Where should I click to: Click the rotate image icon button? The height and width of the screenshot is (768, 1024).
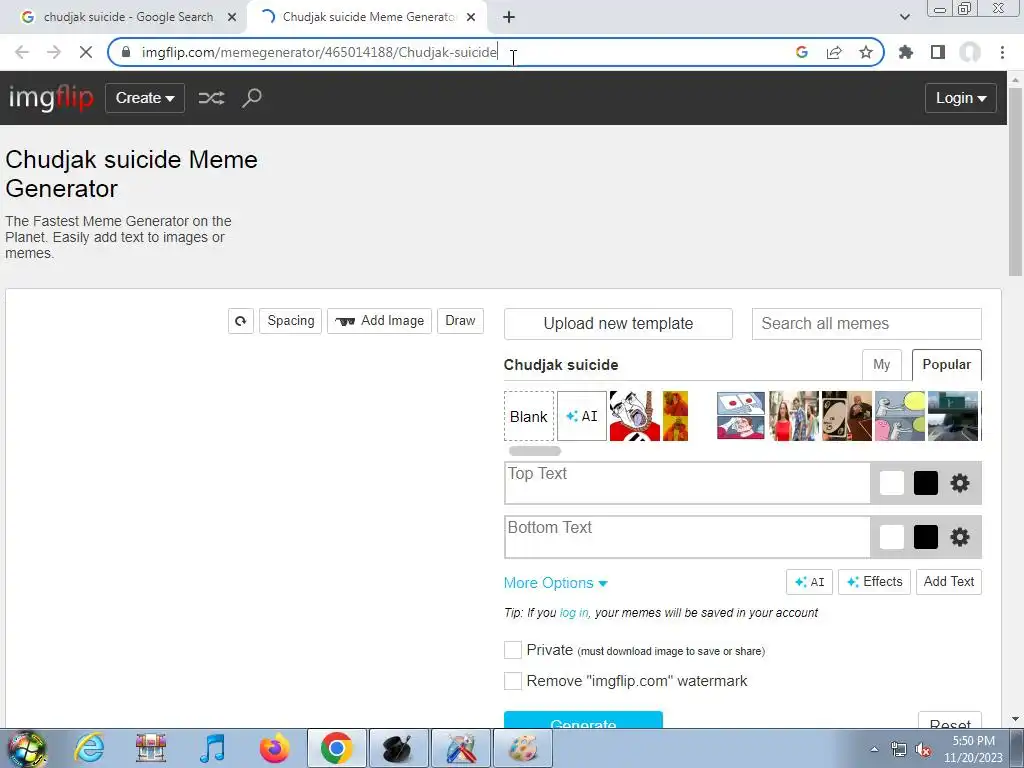(241, 321)
